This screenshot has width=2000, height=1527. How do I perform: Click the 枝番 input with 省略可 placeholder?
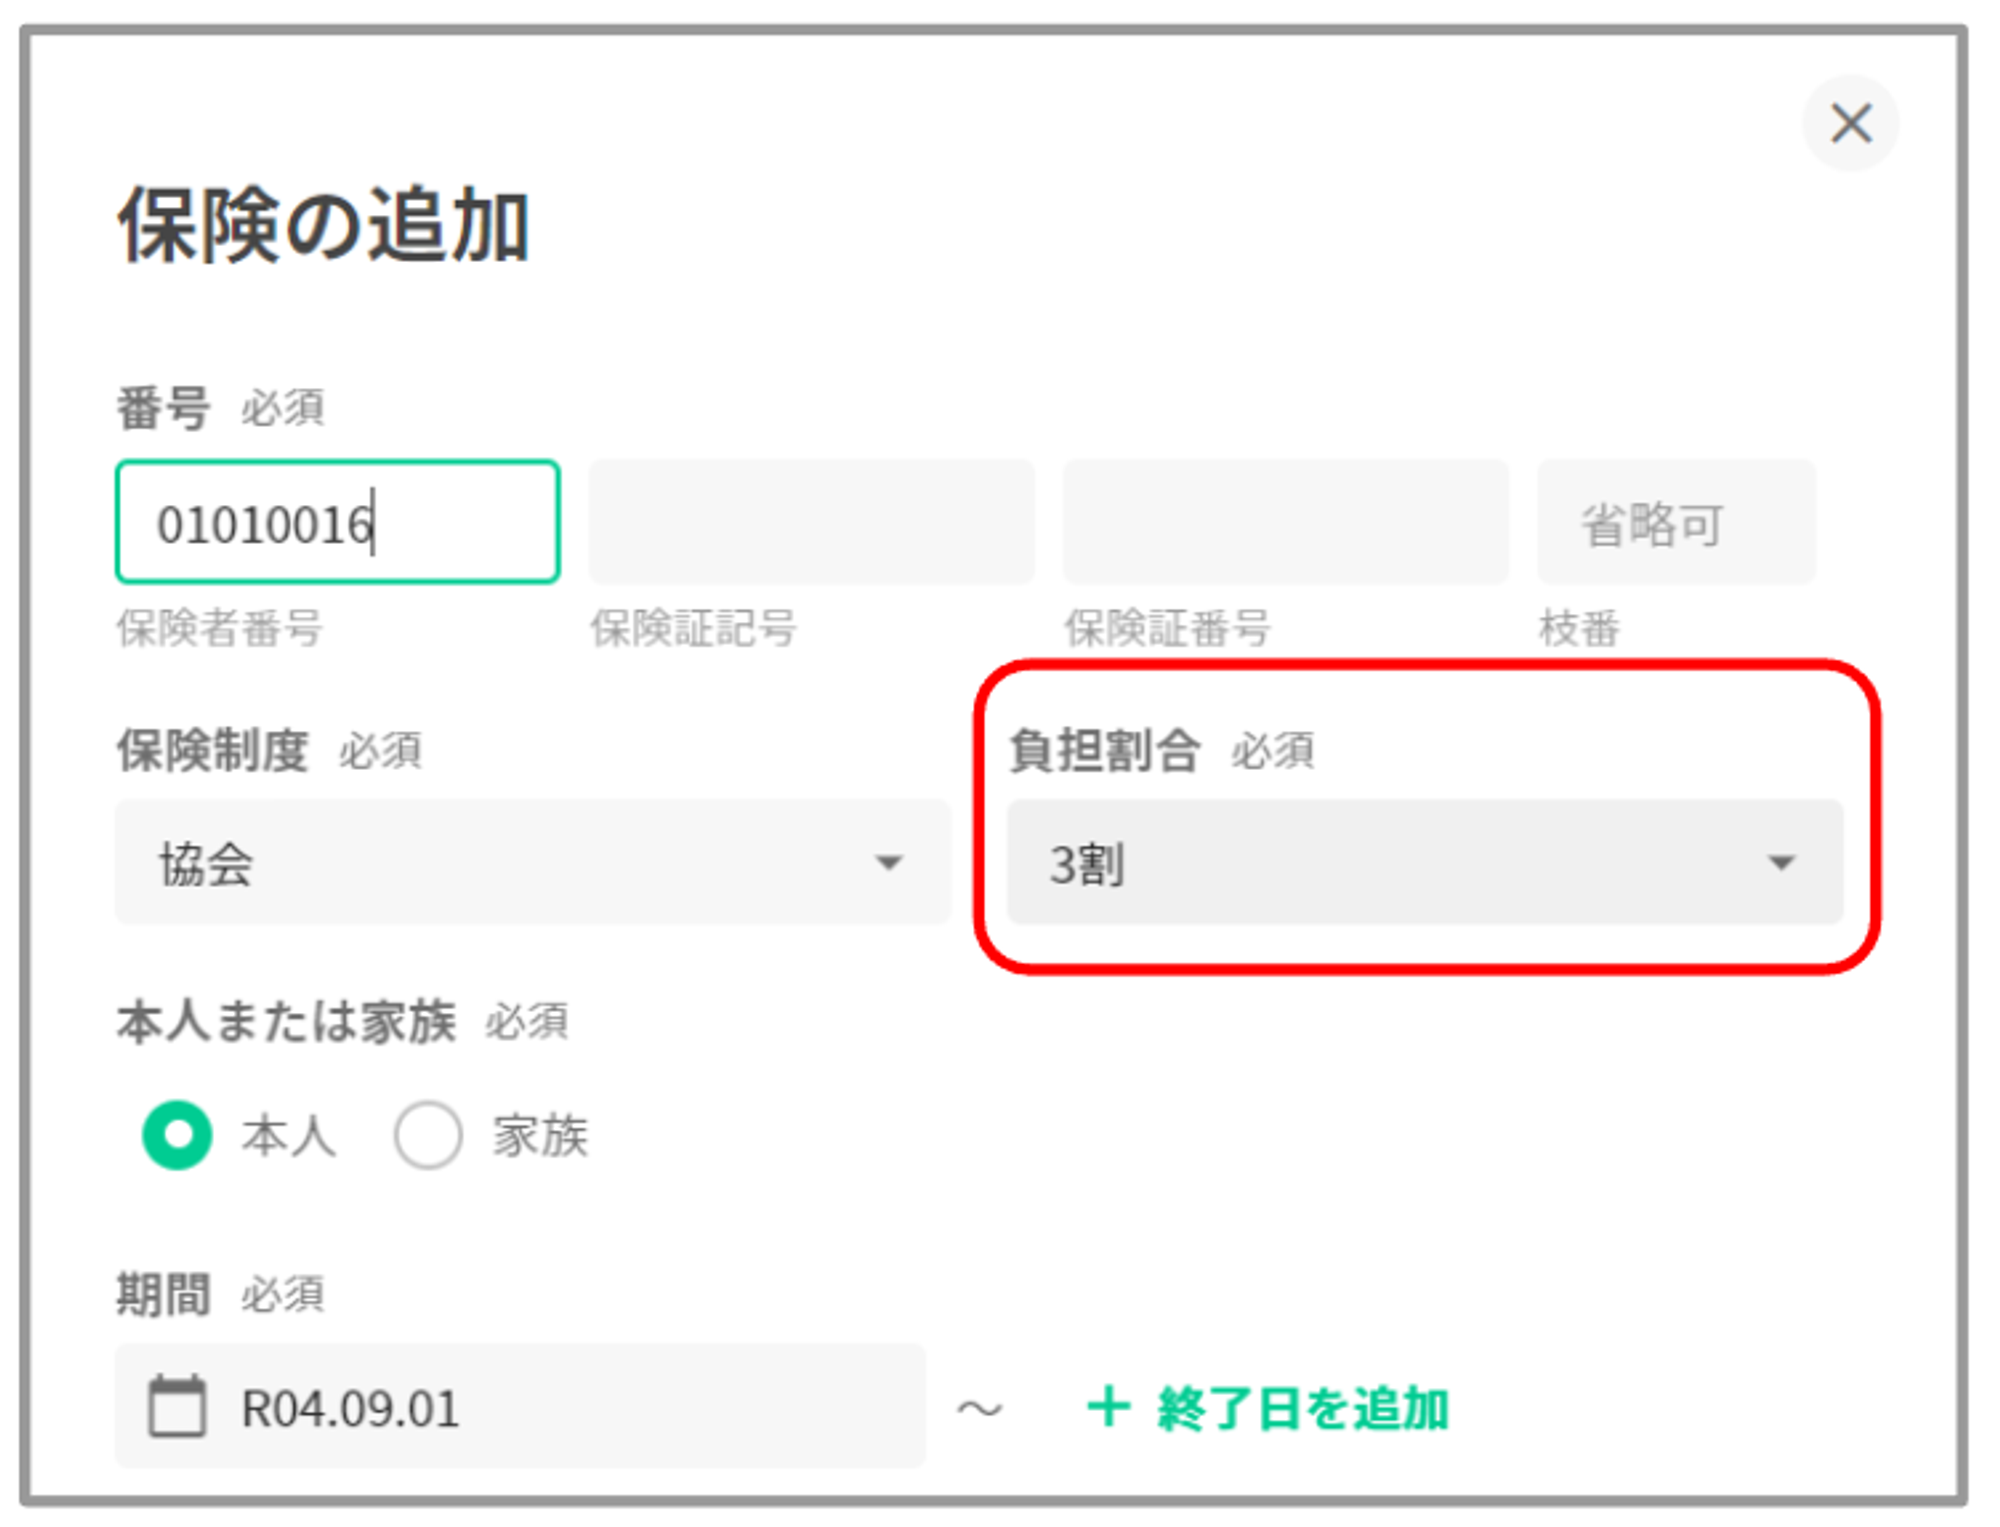click(x=1676, y=522)
